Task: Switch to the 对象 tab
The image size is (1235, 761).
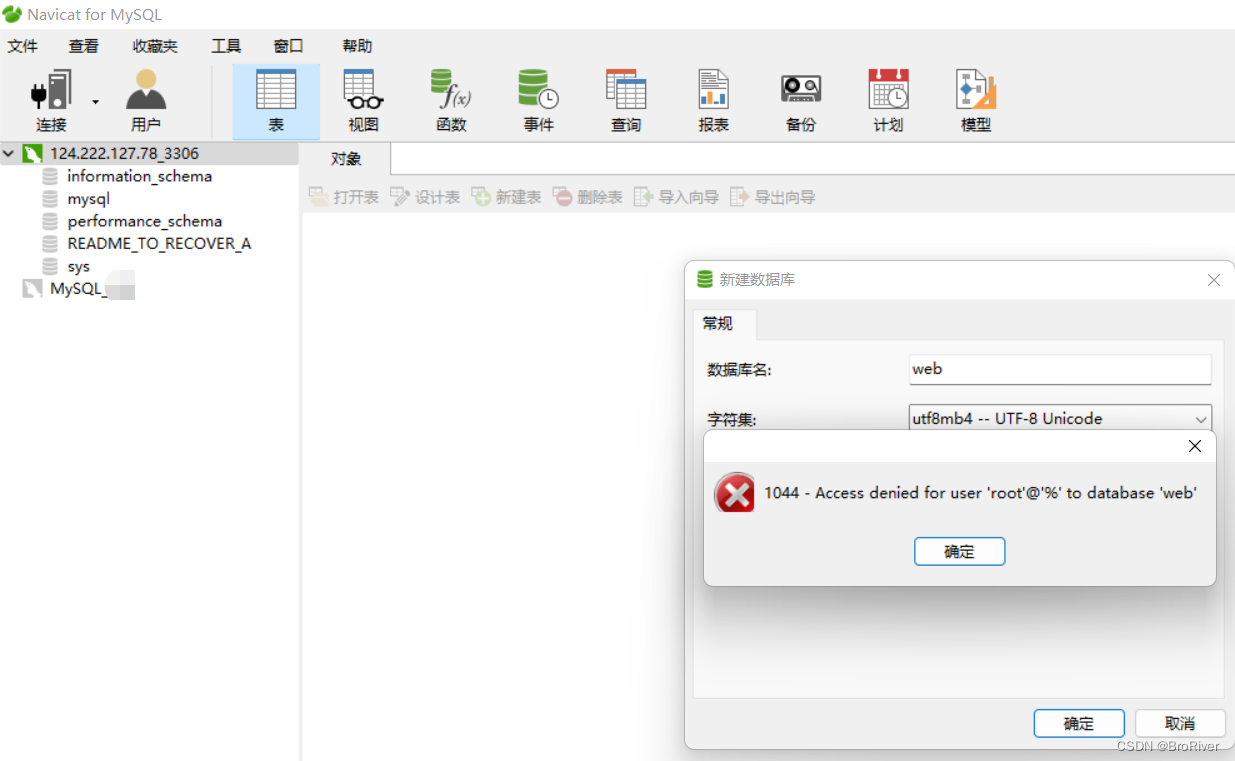Action: [346, 159]
